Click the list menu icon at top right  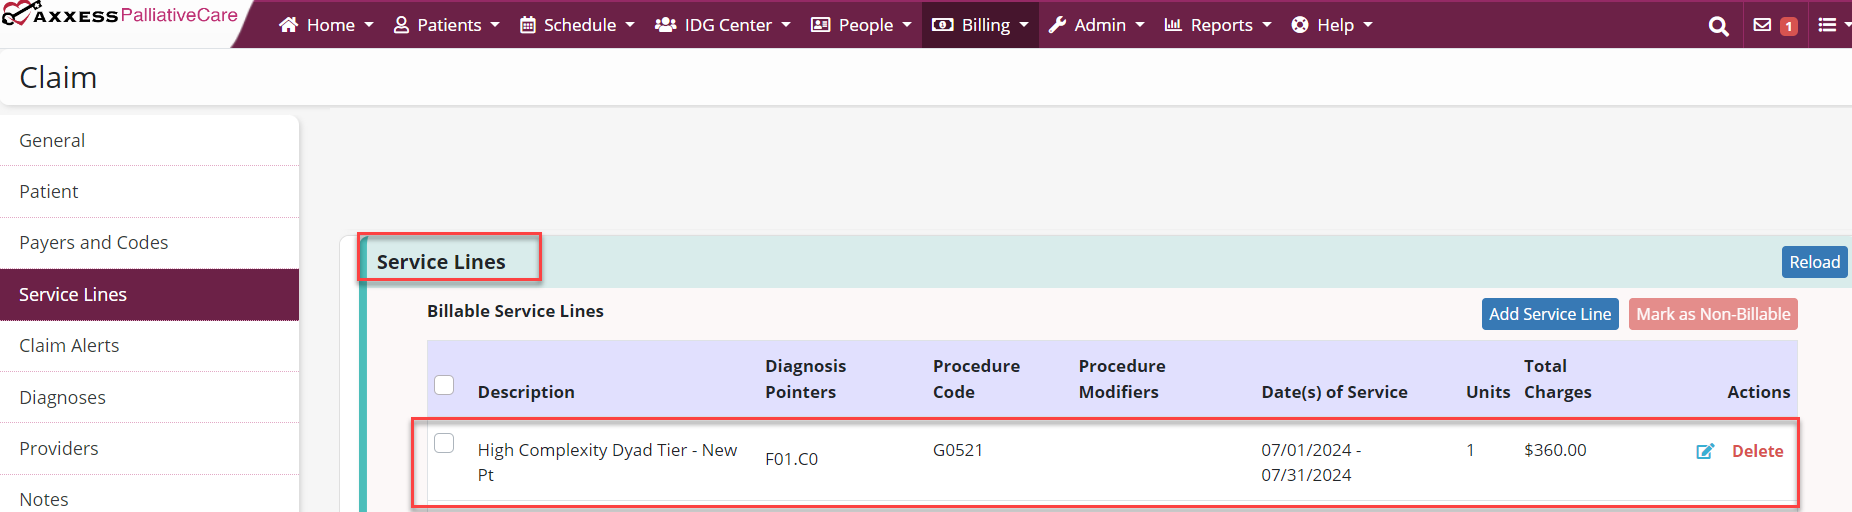[x=1827, y=25]
